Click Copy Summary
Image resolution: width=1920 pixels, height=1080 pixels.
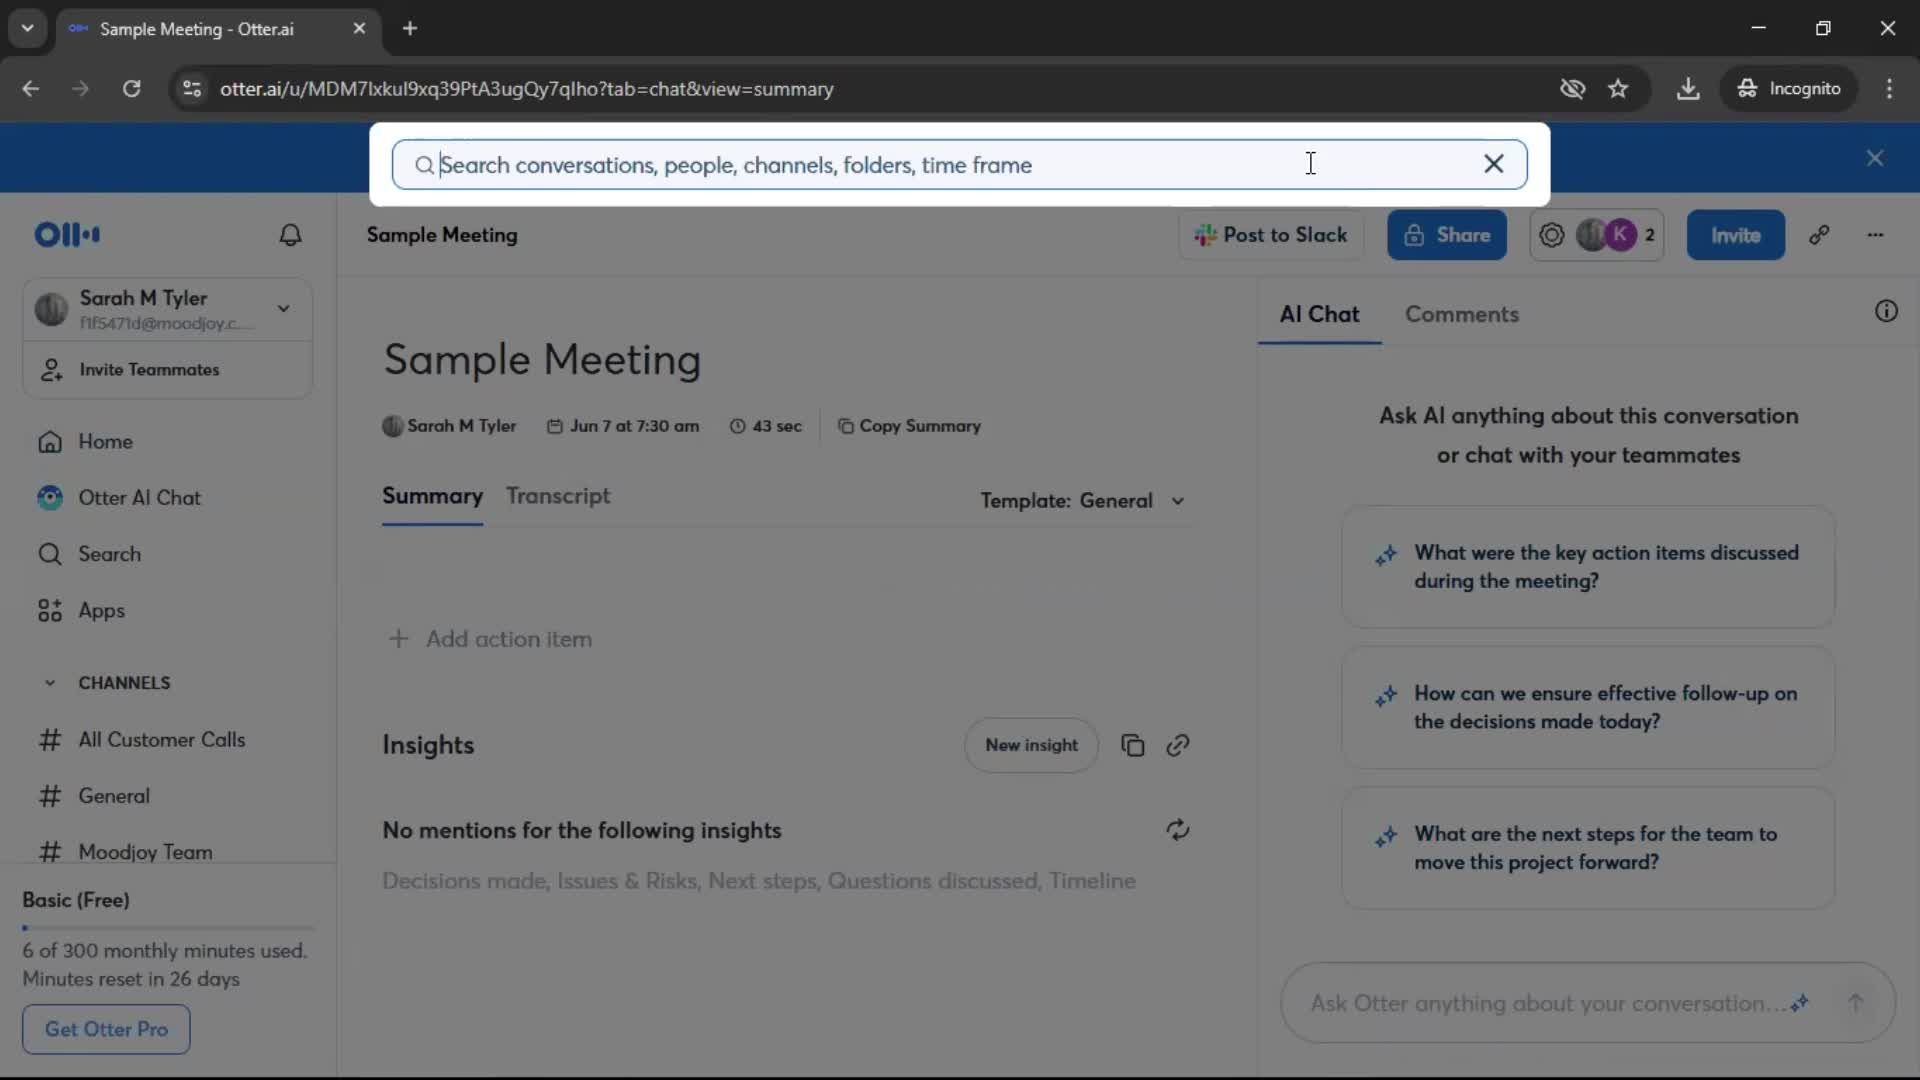click(908, 426)
